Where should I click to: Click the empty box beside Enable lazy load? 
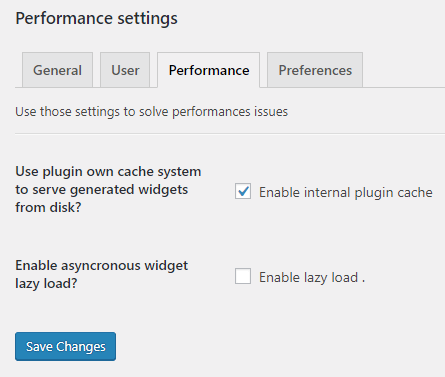coord(243,276)
